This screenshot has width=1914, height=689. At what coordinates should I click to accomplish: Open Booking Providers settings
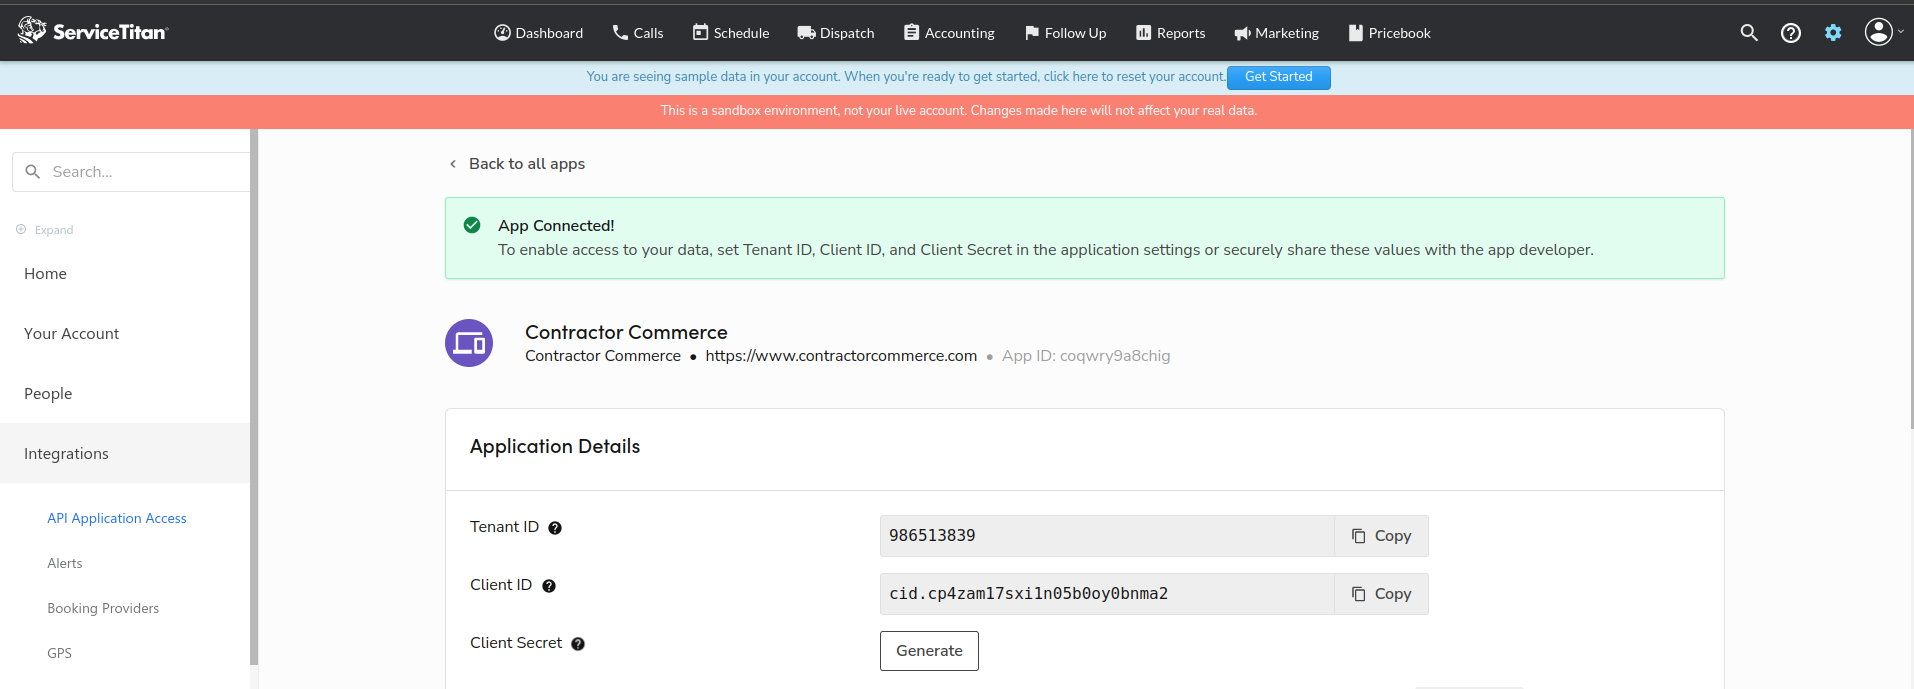click(x=103, y=608)
